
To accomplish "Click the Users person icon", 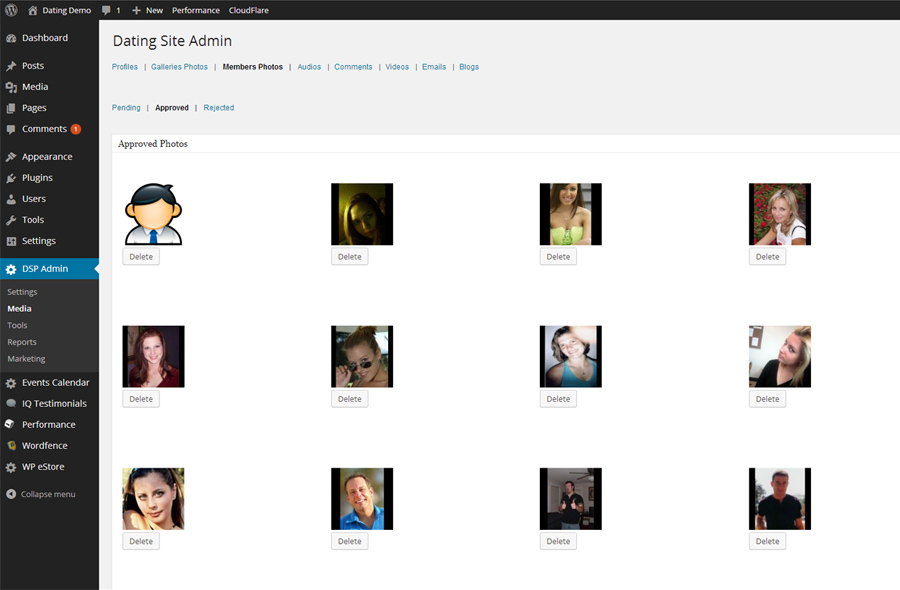I will [11, 199].
